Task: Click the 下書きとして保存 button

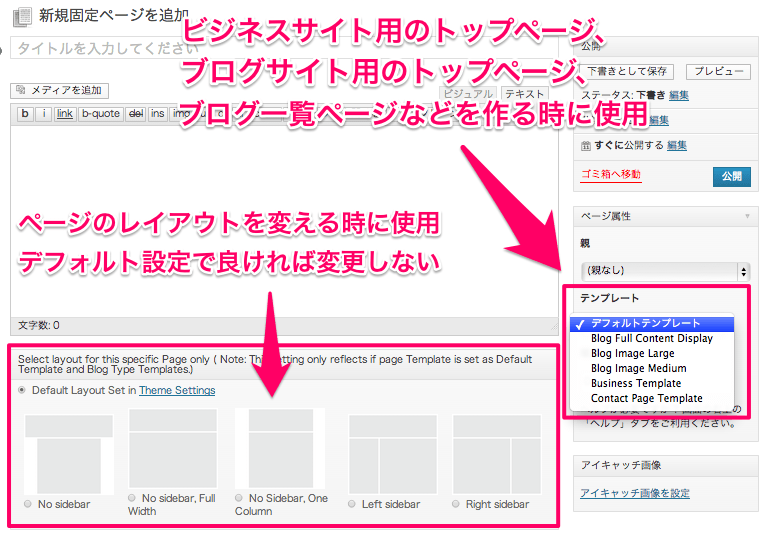Action: tap(627, 72)
